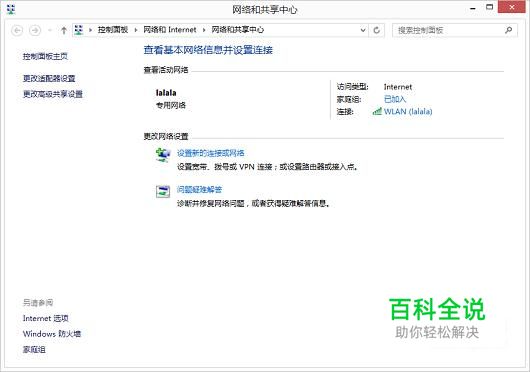Screen dimensions: 530x372
Task: Expand the chevron after 网络和 Internet breadcrumb
Action: click(204, 30)
